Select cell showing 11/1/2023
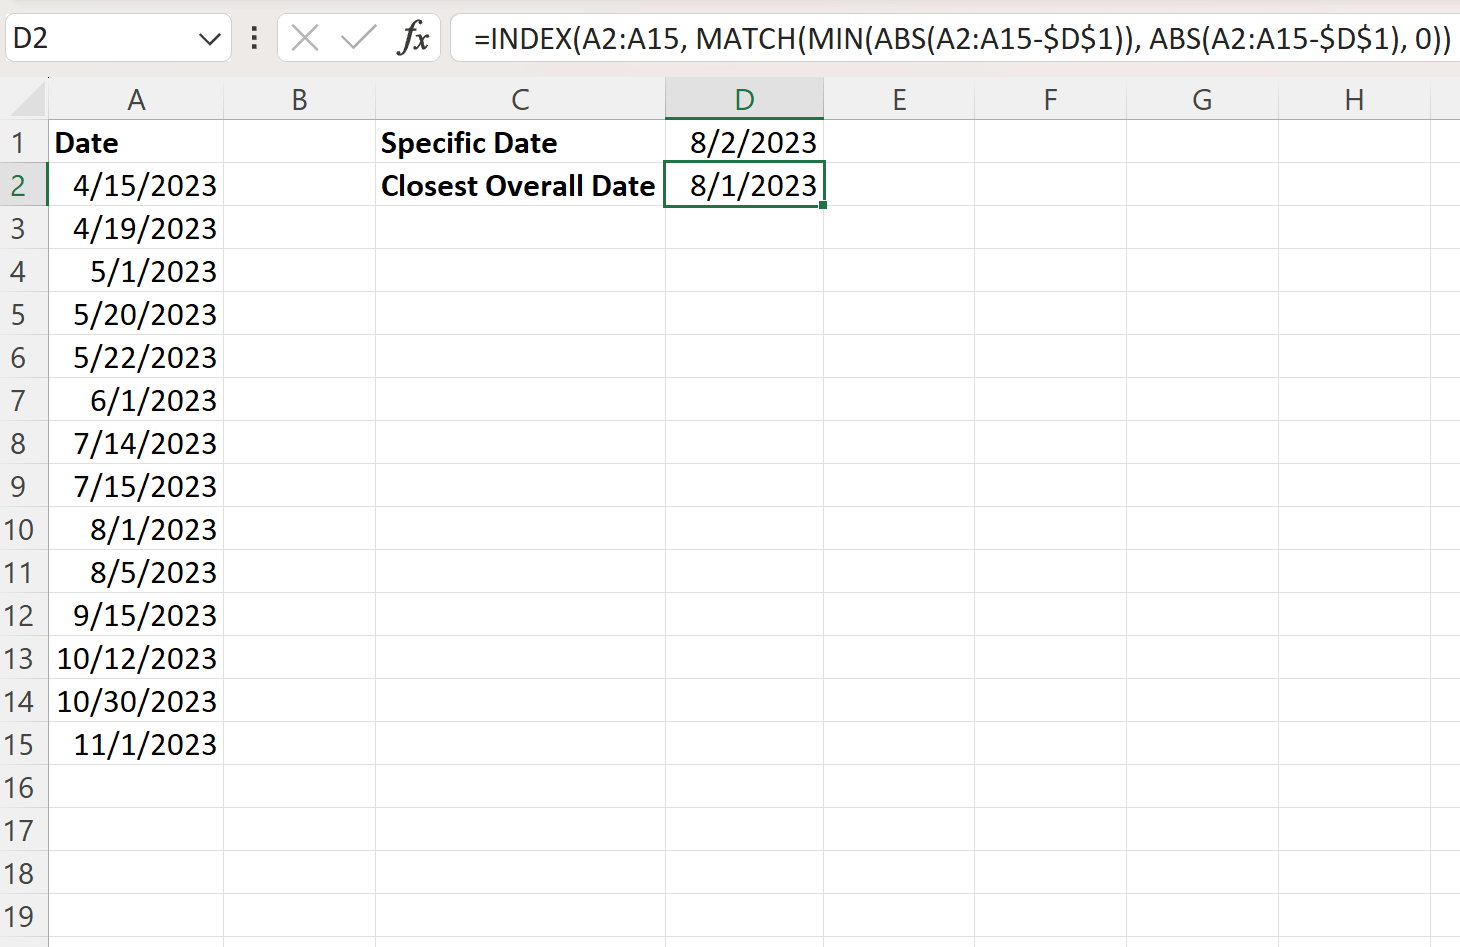This screenshot has width=1460, height=947. pos(136,744)
